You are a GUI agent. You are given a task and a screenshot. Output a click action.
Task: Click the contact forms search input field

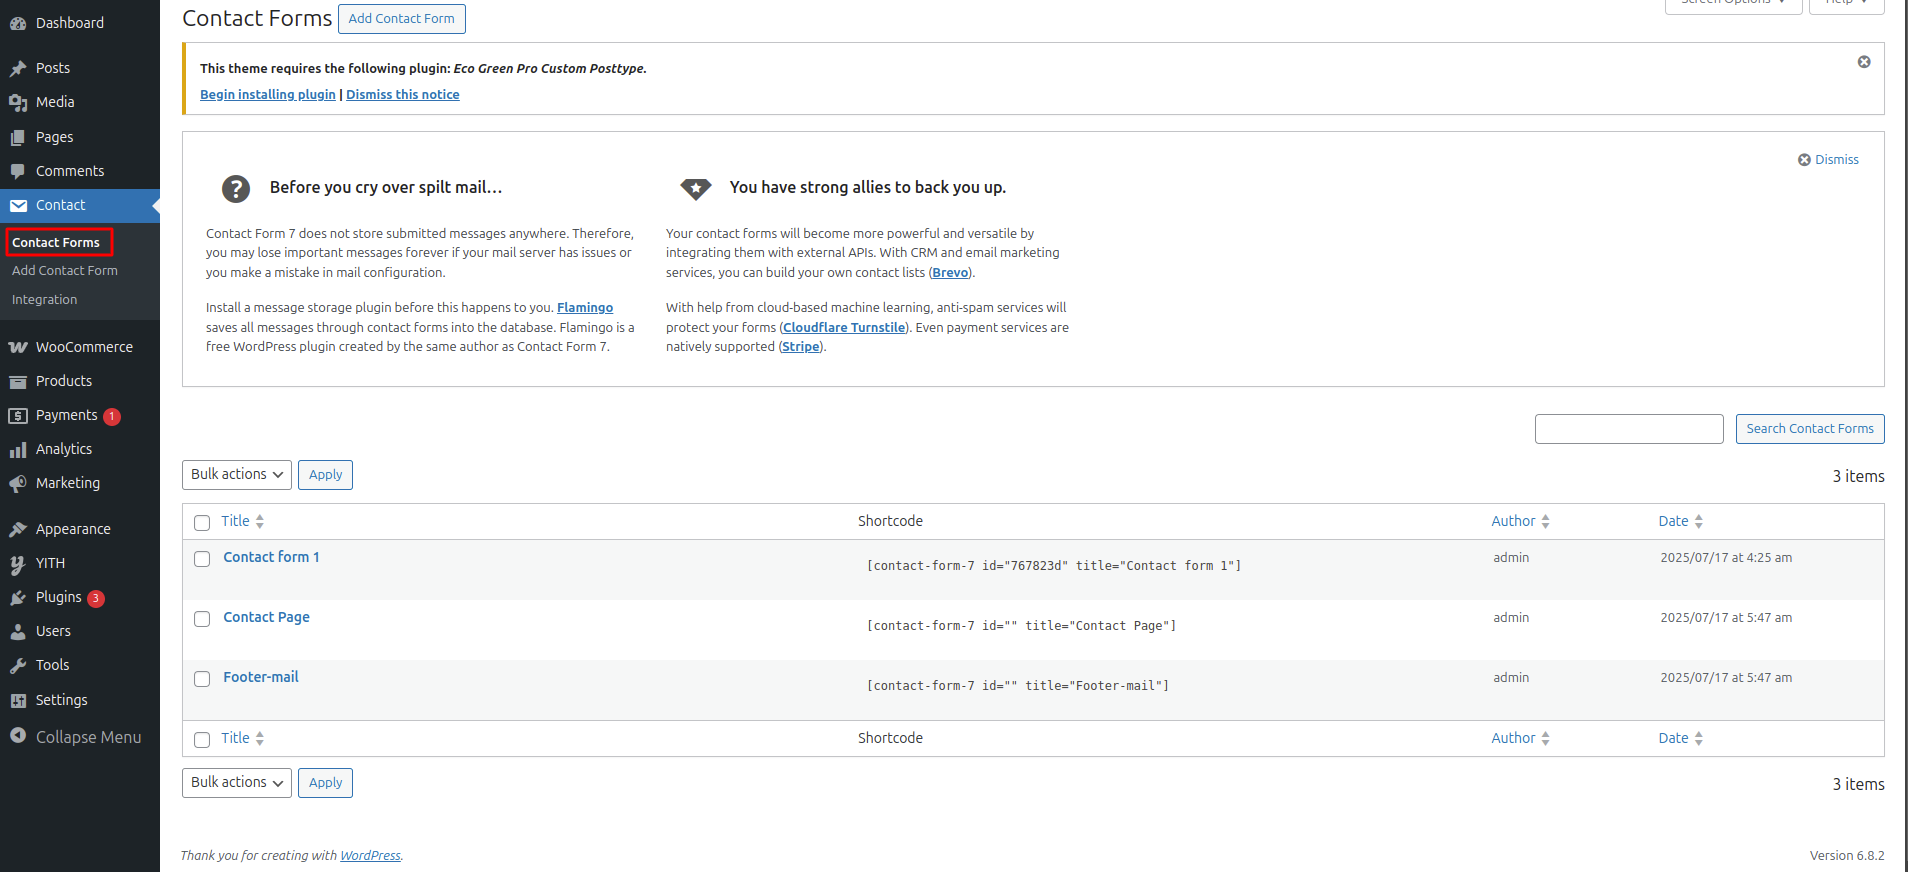tap(1629, 429)
